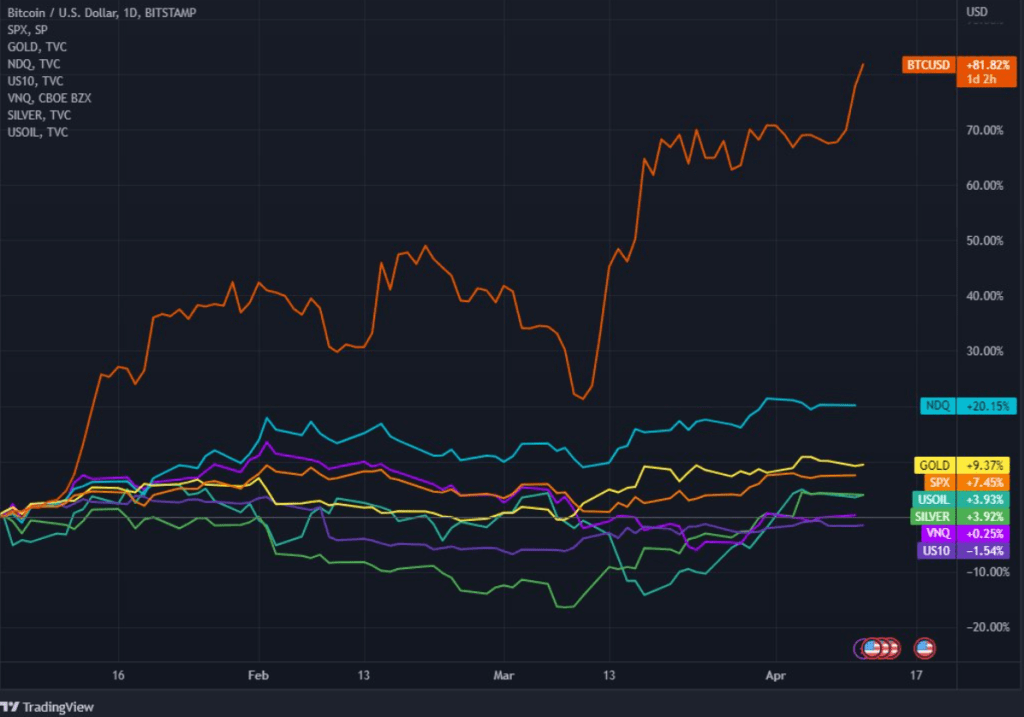The width and height of the screenshot is (1024, 717).
Task: Click the orange SPX symbol label
Action: pyautogui.click(x=939, y=482)
